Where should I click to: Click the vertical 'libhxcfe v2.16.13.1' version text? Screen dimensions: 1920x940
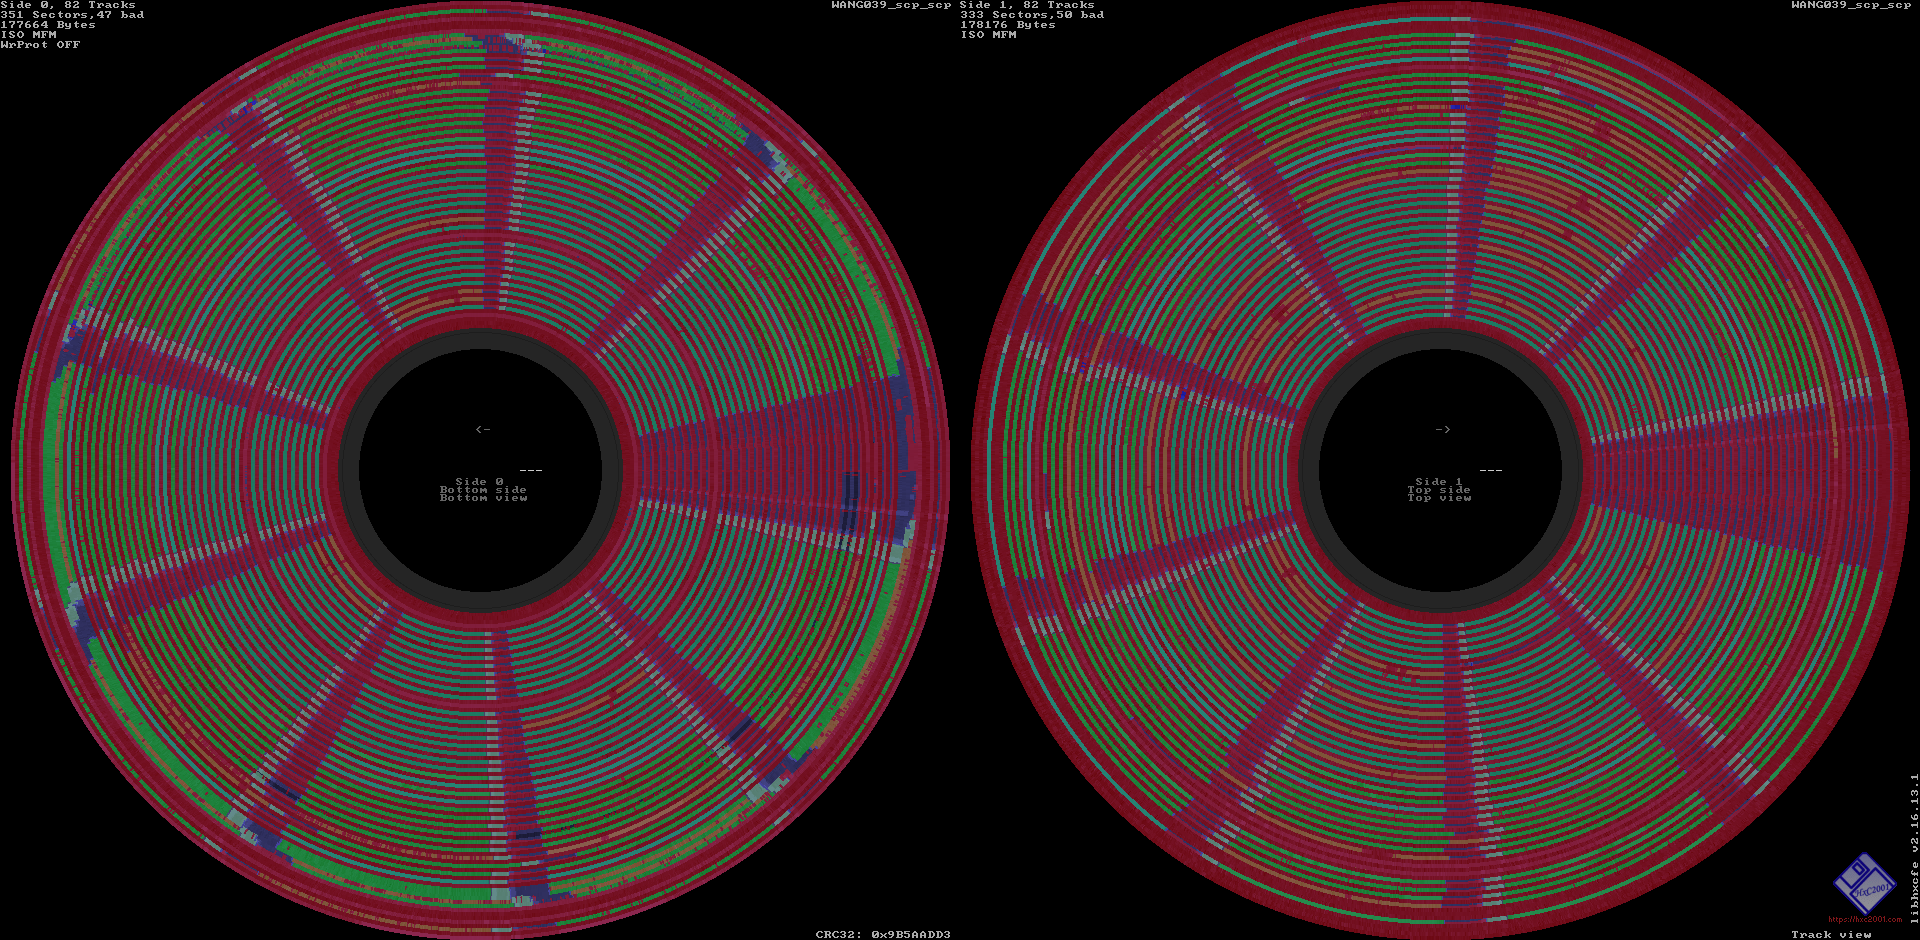[1914, 848]
